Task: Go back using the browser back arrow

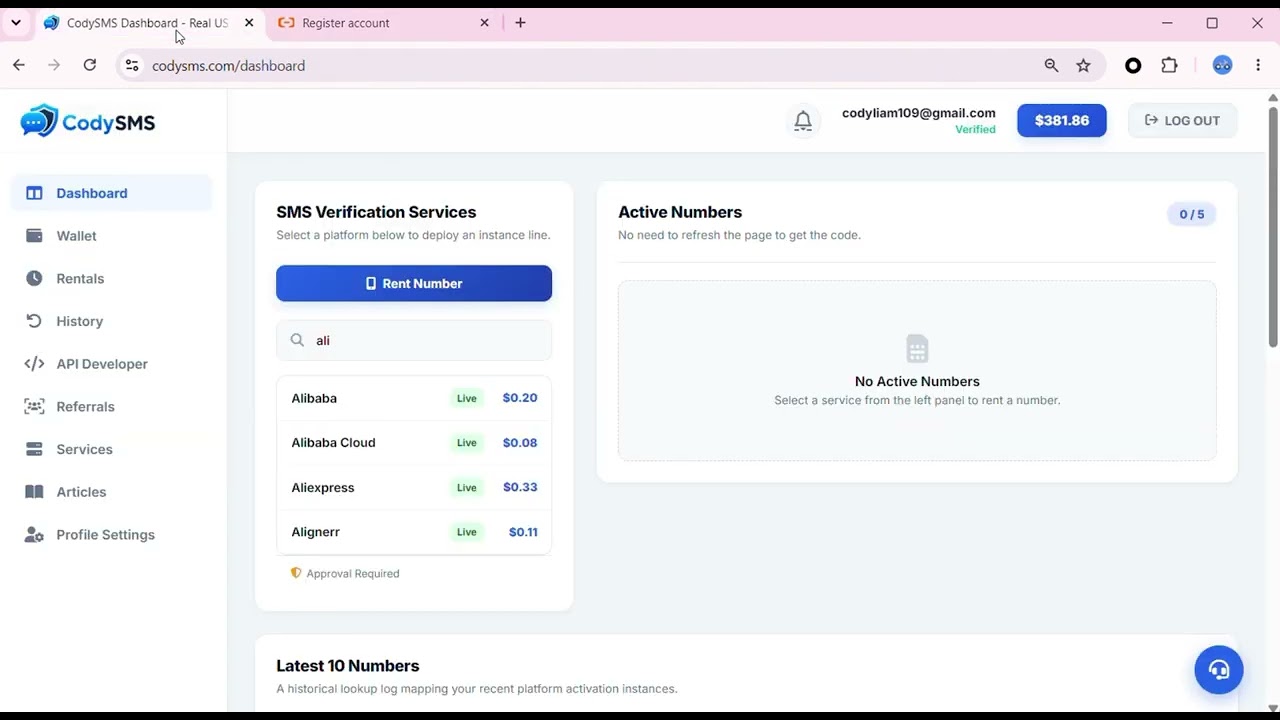Action: pyautogui.click(x=19, y=65)
